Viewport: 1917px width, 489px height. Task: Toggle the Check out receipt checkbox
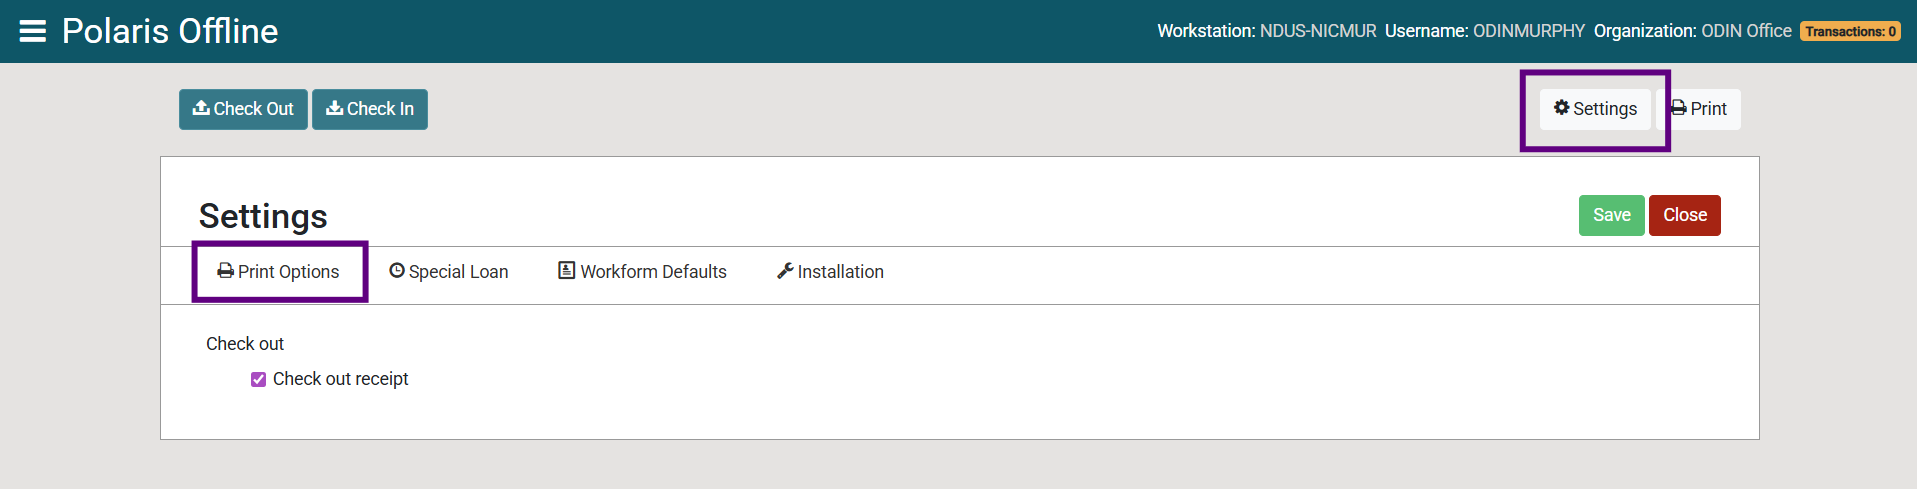[x=258, y=379]
